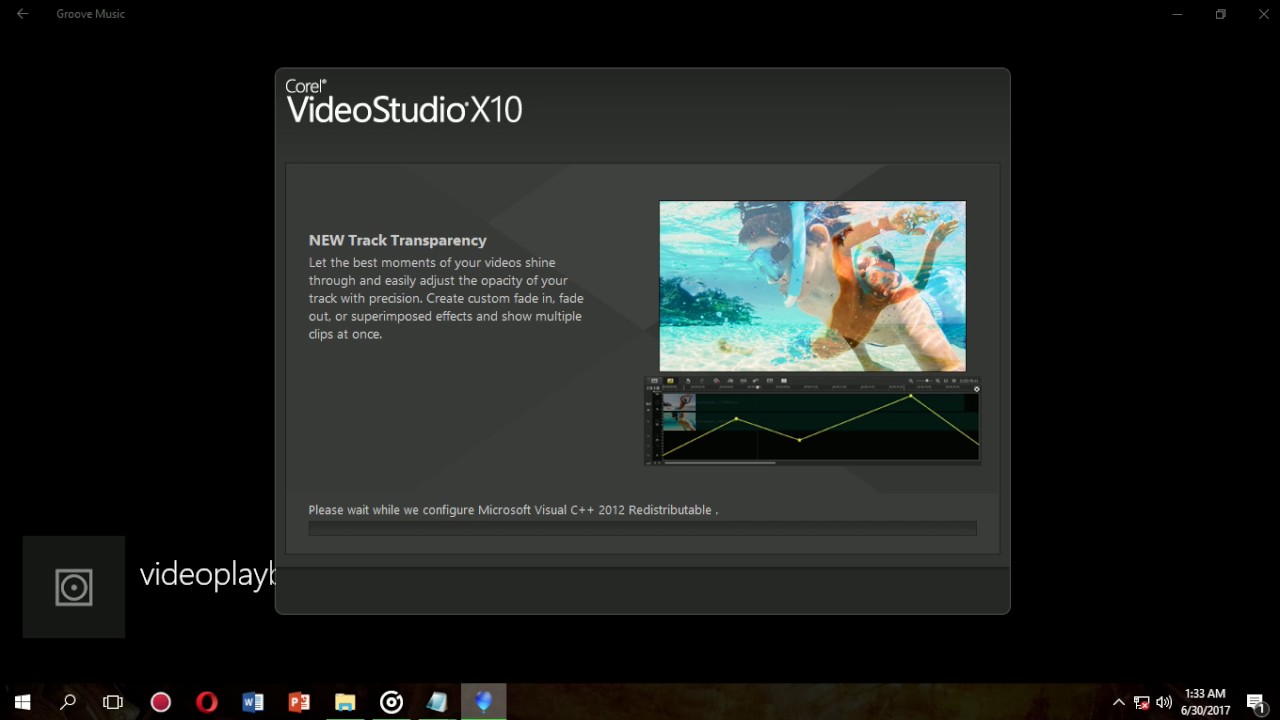Click the red record app taskbar icon

pos(160,702)
